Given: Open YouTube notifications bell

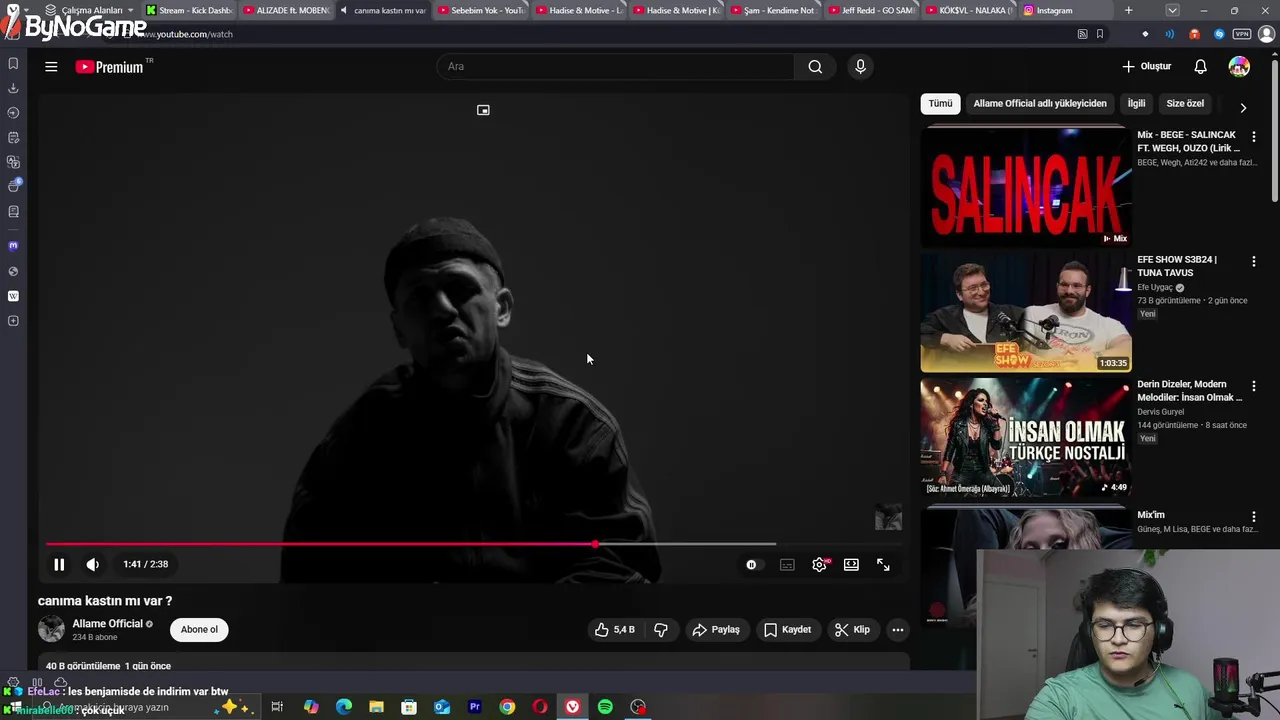Looking at the screenshot, I should click(x=1200, y=67).
